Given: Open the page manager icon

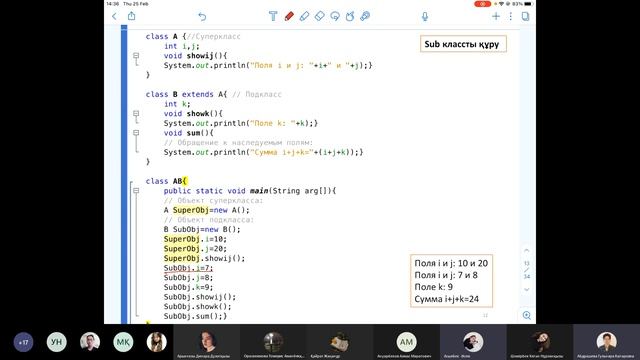Looking at the screenshot, I should (x=525, y=16).
